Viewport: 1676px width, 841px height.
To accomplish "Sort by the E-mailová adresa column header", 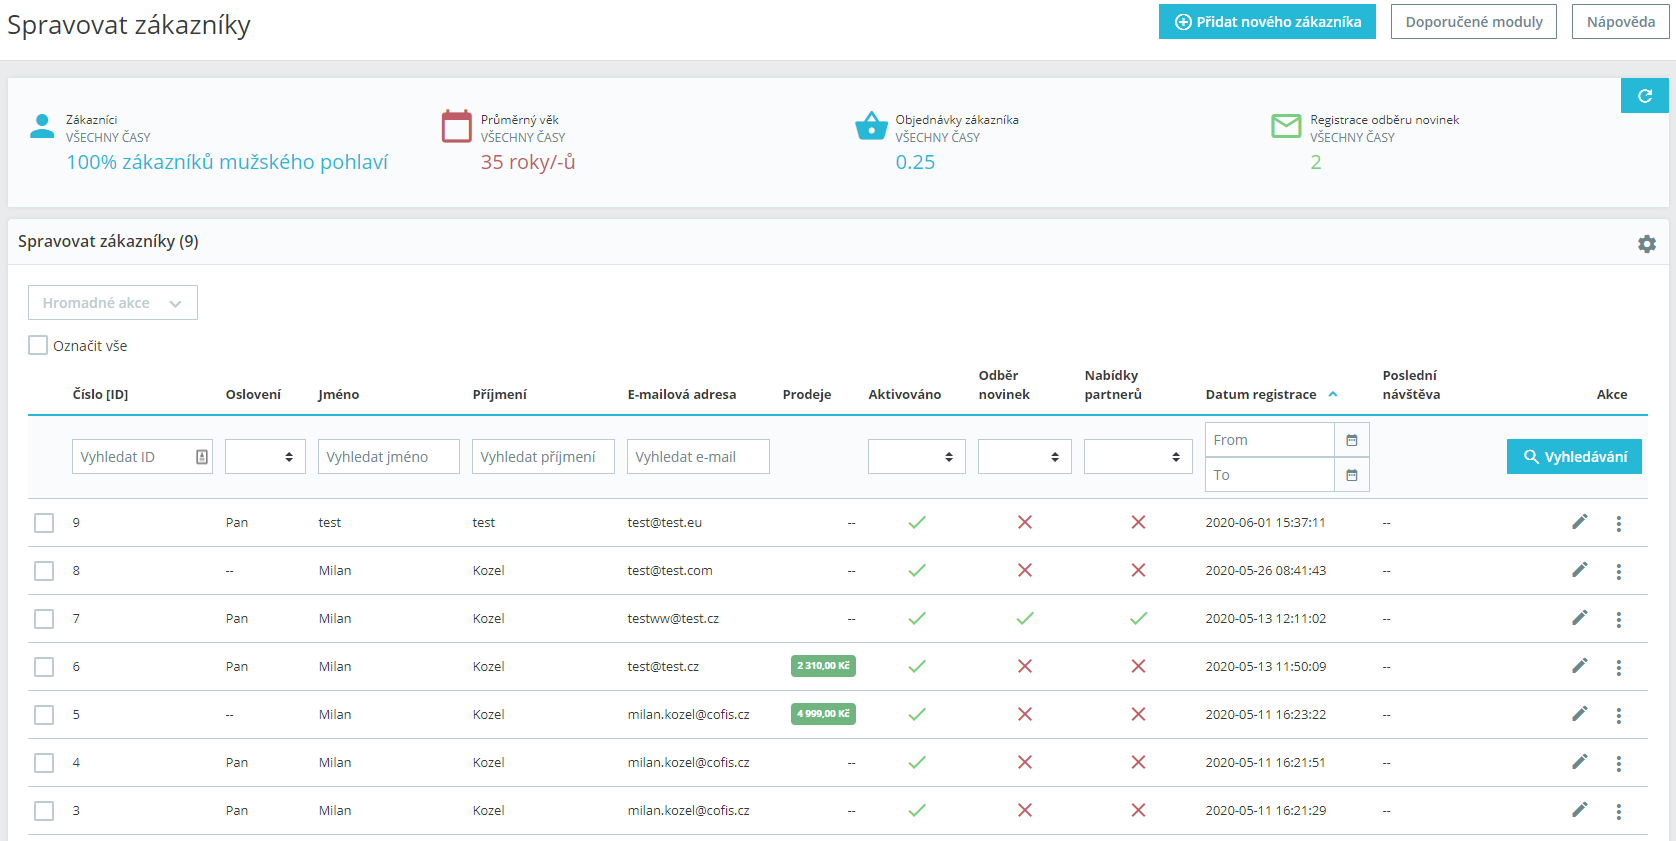I will coord(682,394).
